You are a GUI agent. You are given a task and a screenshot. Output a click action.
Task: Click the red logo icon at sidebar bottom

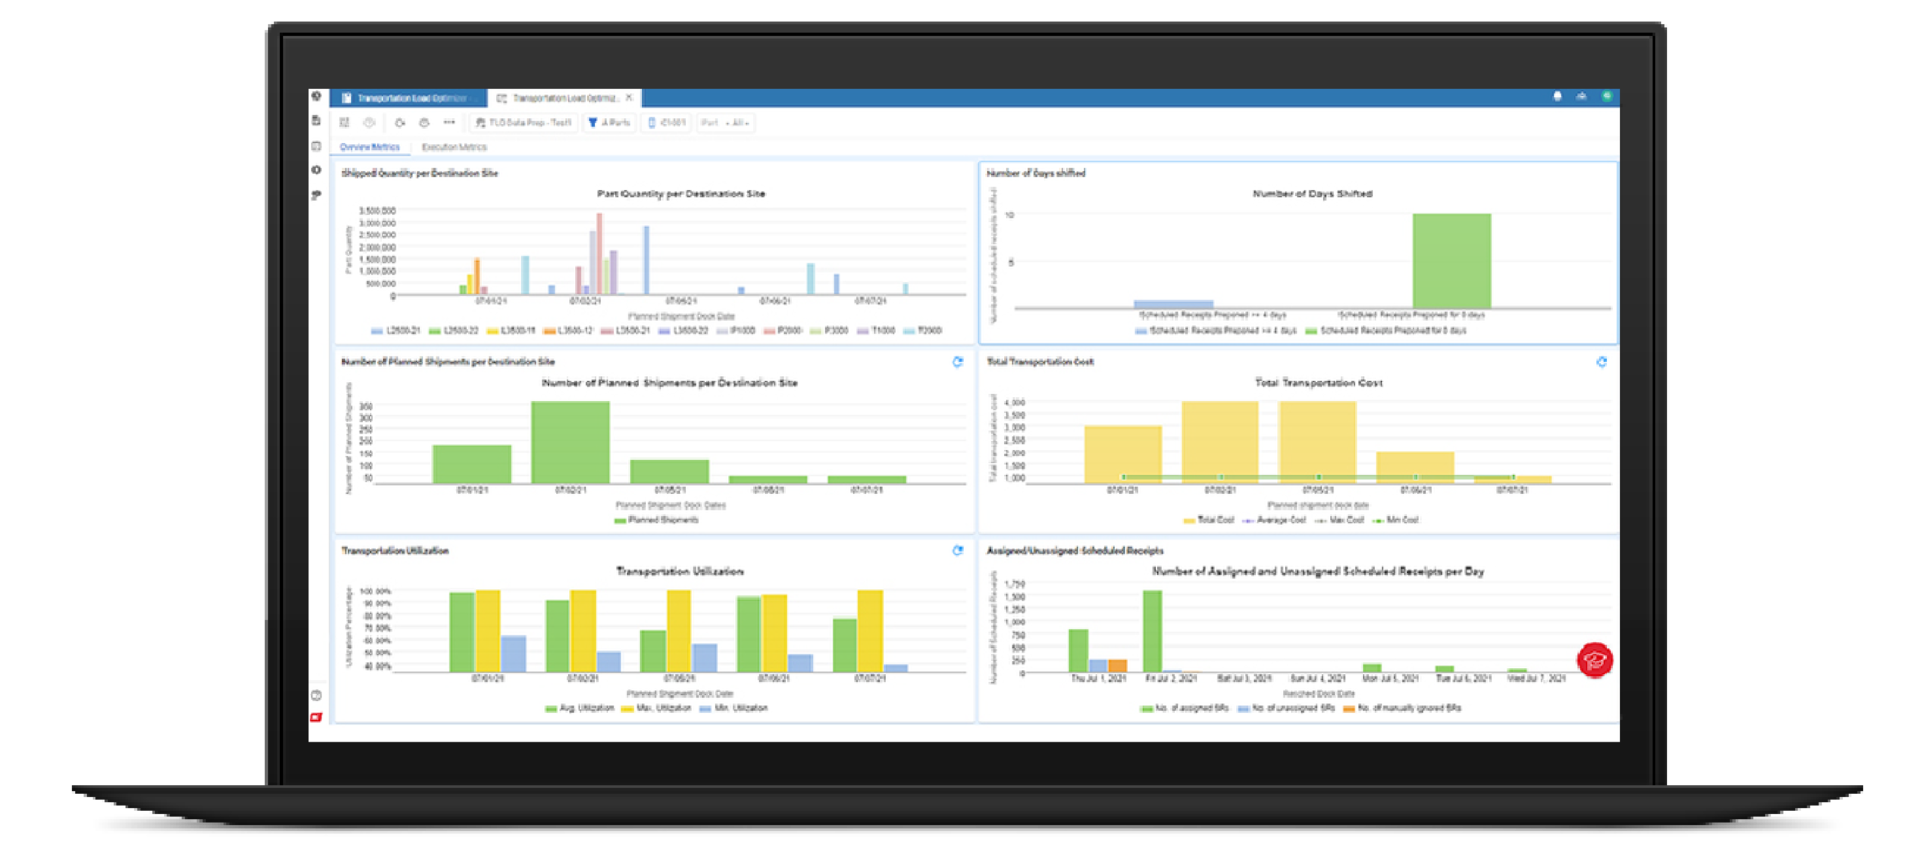pos(316,717)
